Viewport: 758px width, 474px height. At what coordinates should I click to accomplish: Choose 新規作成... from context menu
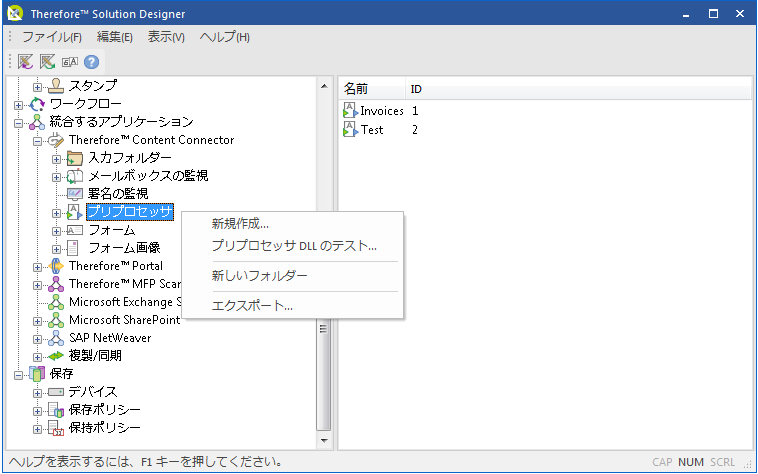pyautogui.click(x=292, y=224)
